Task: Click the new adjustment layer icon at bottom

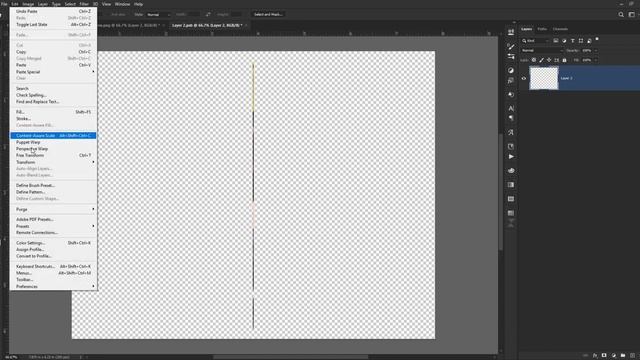Action: 613,356
